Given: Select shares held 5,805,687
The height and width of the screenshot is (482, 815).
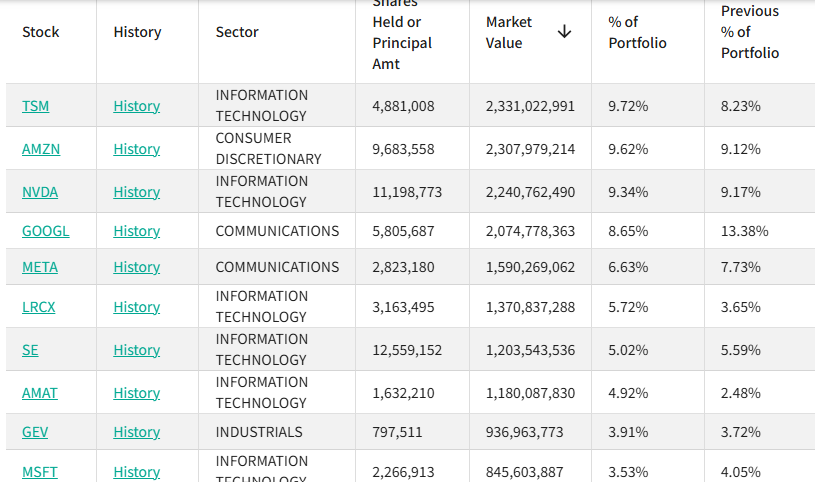Looking at the screenshot, I should [403, 231].
